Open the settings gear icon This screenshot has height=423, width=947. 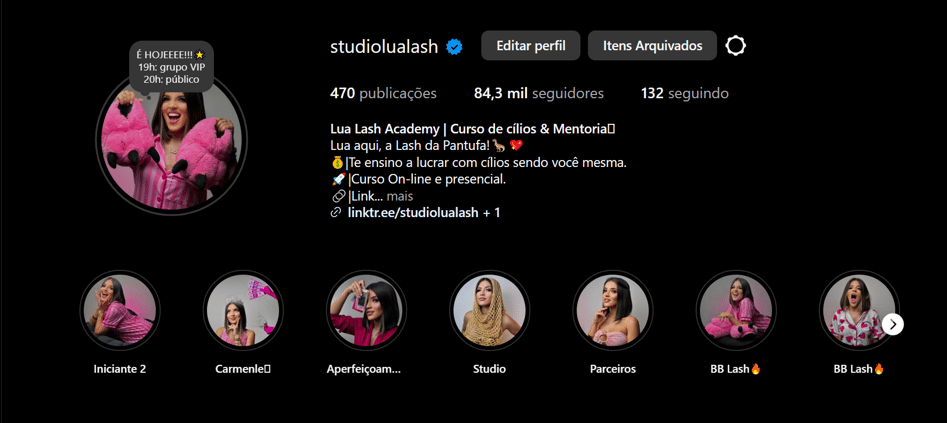(735, 46)
